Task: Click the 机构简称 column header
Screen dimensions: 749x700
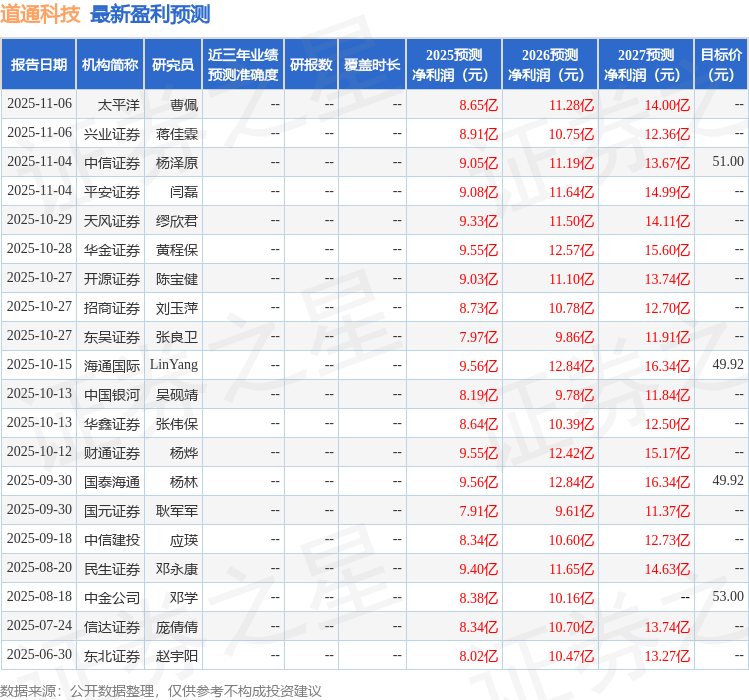Action: click(110, 65)
